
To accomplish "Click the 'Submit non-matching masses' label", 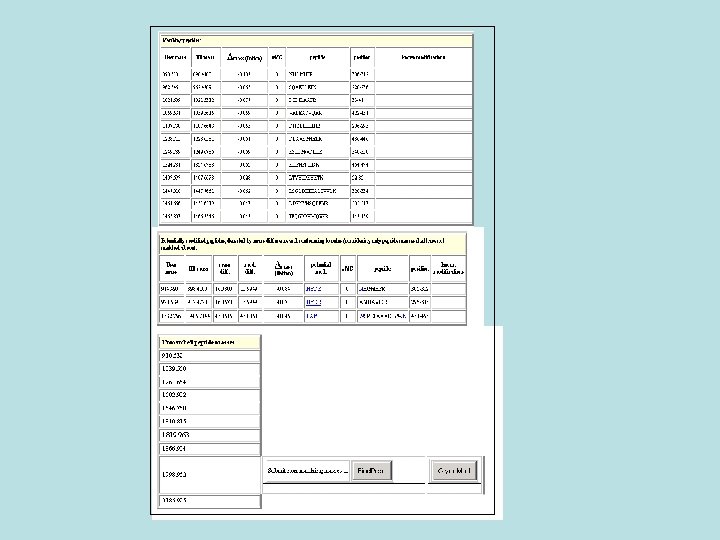I will click(306, 471).
